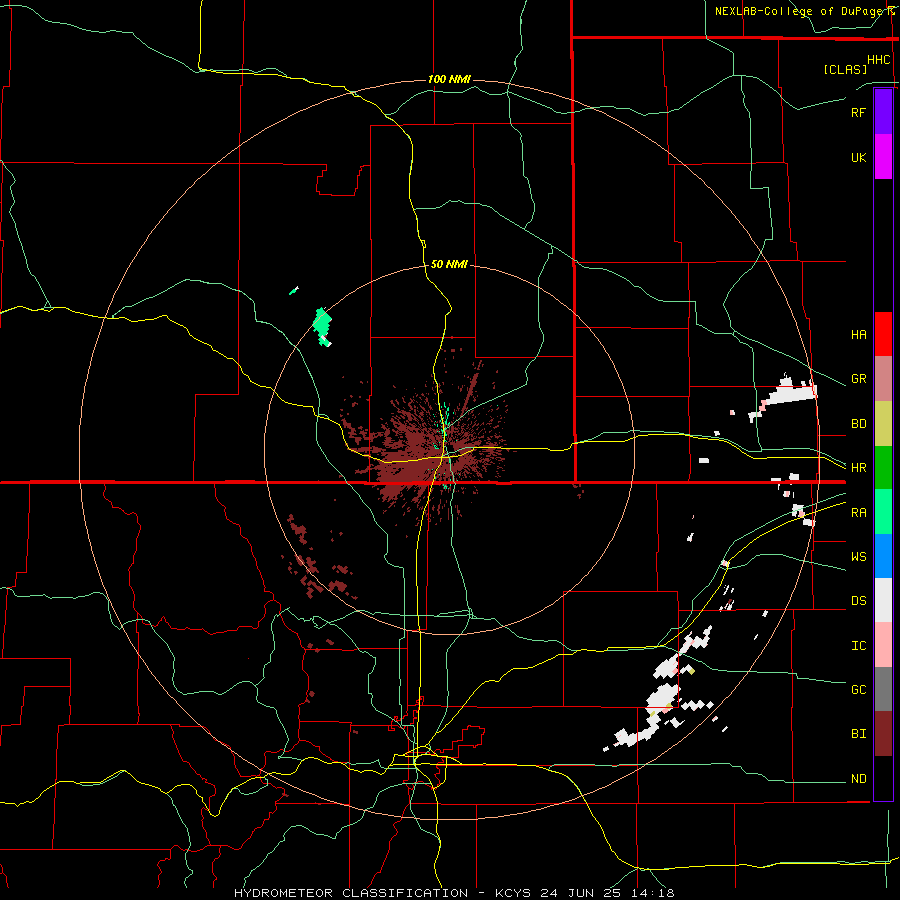The height and width of the screenshot is (900, 900).
Task: Click the WS legend label
Action: click(x=858, y=556)
